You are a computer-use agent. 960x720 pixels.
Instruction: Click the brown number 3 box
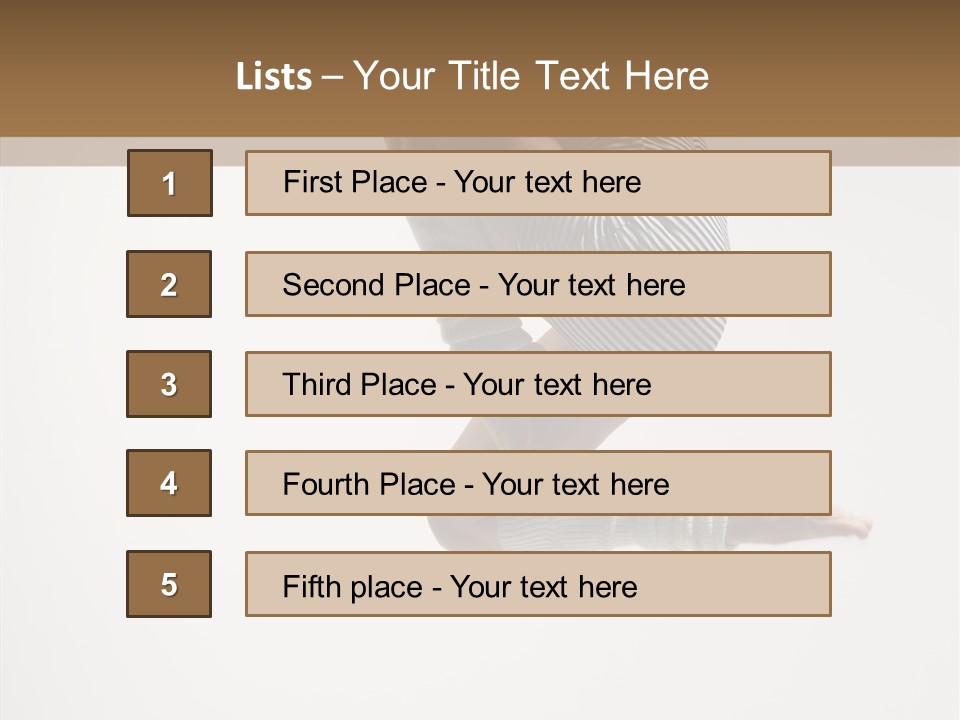click(x=169, y=384)
